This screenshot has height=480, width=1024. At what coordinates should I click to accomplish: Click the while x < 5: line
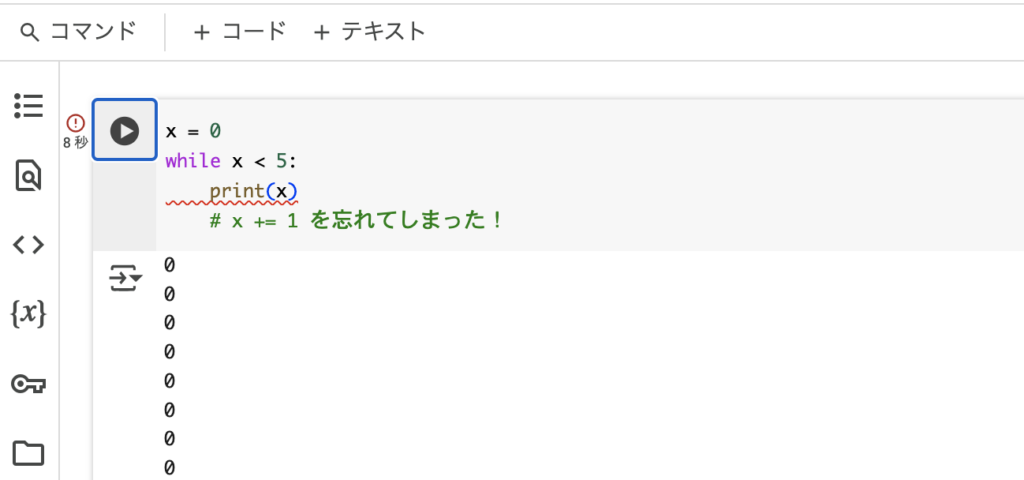pyautogui.click(x=231, y=161)
